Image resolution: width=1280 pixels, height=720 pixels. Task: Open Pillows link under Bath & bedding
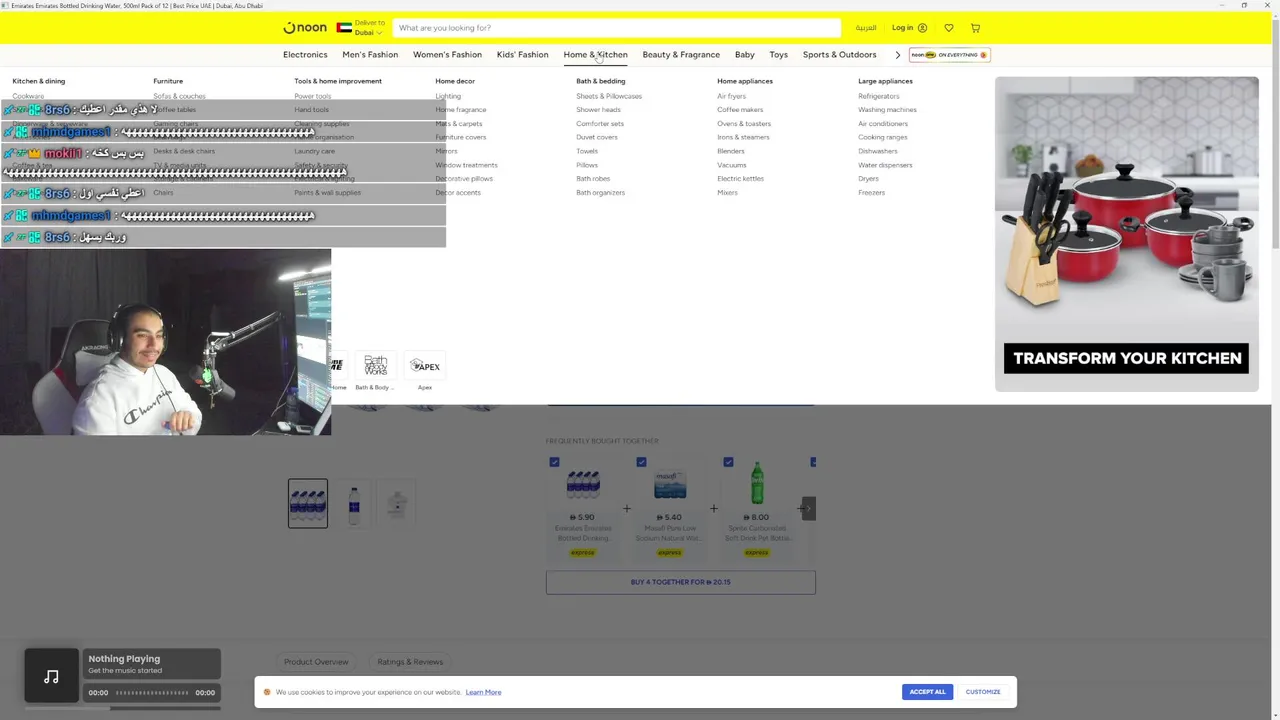point(587,165)
